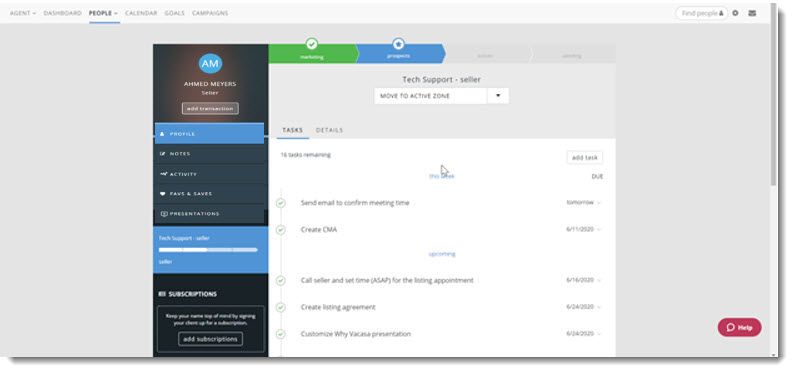Click the AM avatar circle

[210, 64]
